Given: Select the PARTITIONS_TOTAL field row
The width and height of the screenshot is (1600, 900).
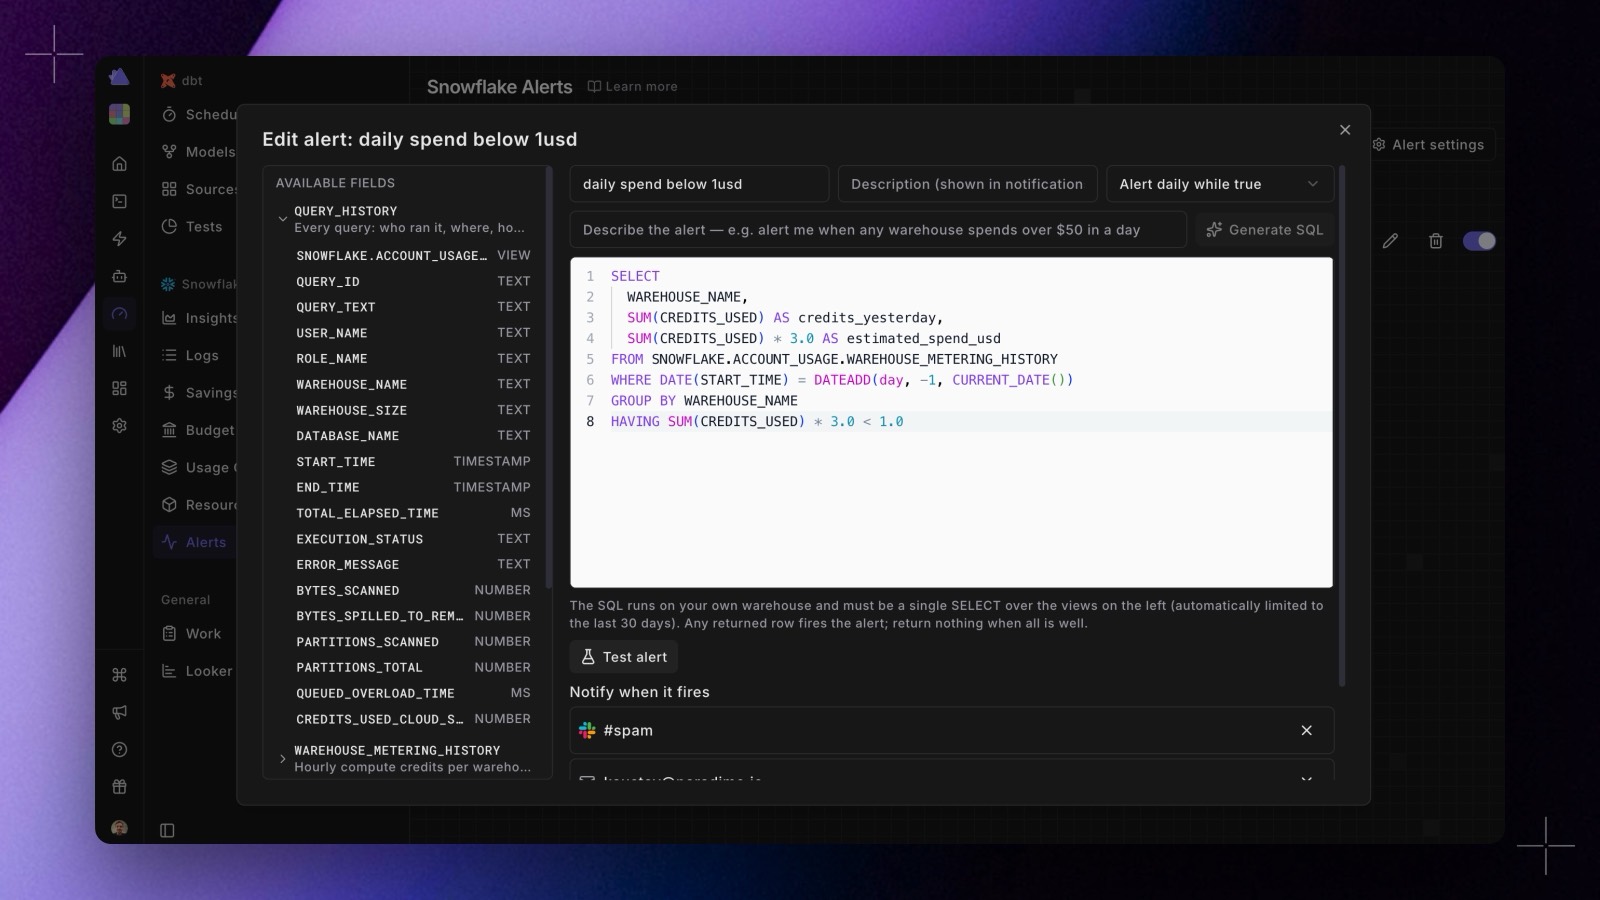Looking at the screenshot, I should (413, 668).
